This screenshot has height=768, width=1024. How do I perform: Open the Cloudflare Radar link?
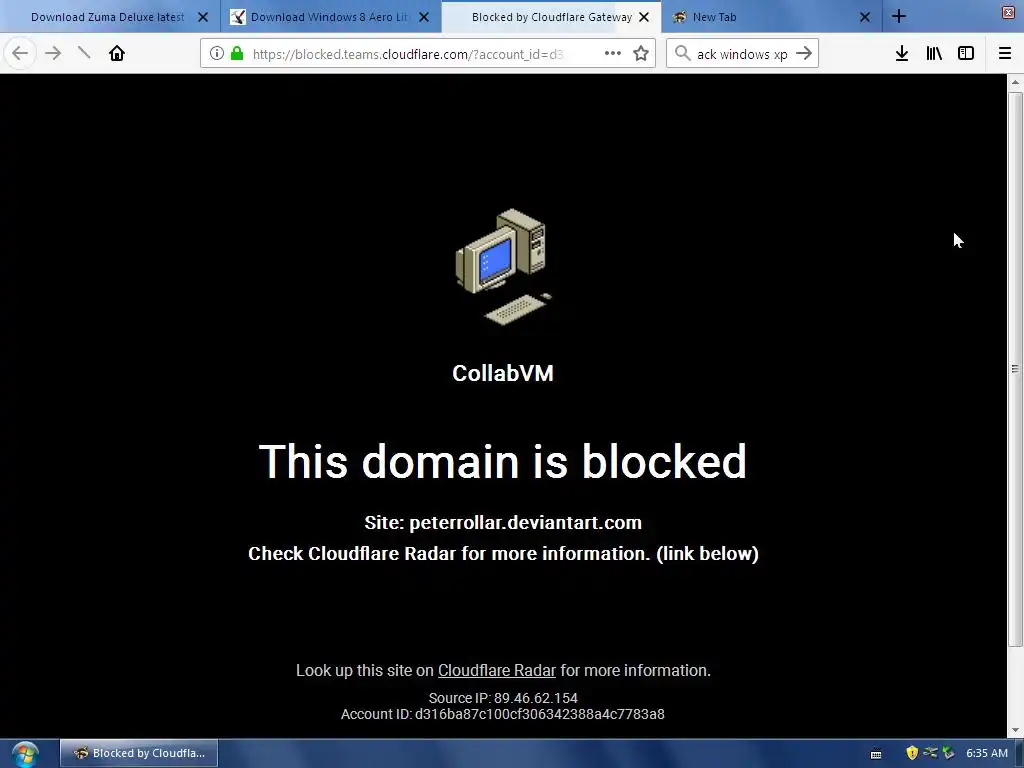point(496,671)
